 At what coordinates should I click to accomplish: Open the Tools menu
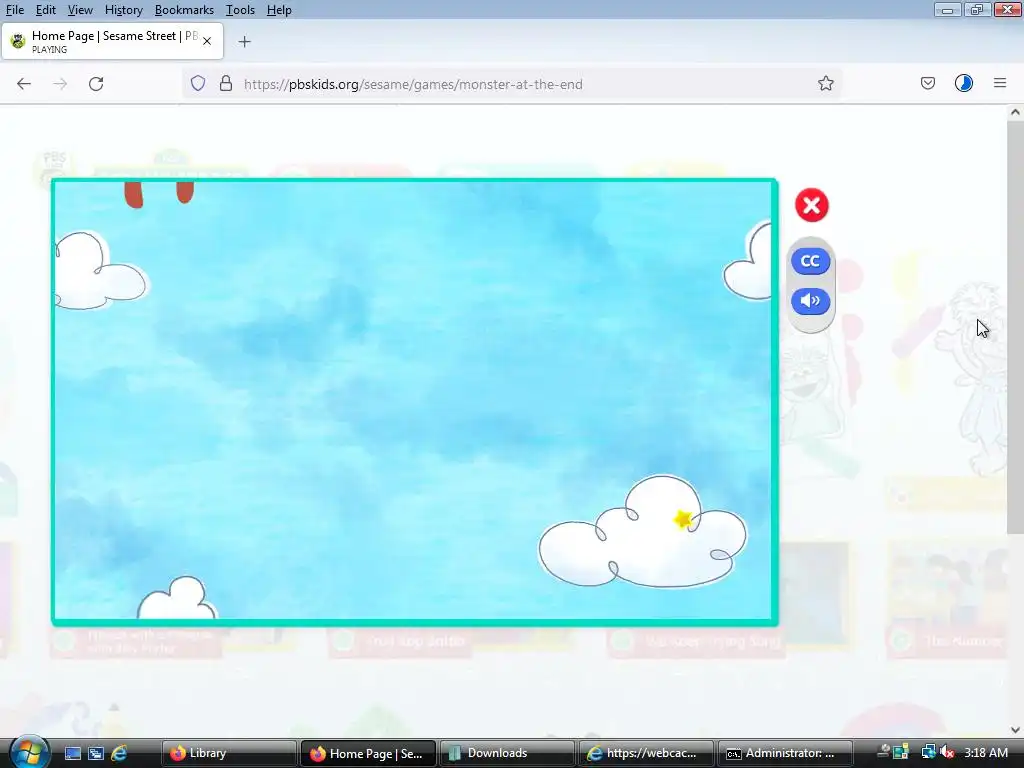click(240, 10)
